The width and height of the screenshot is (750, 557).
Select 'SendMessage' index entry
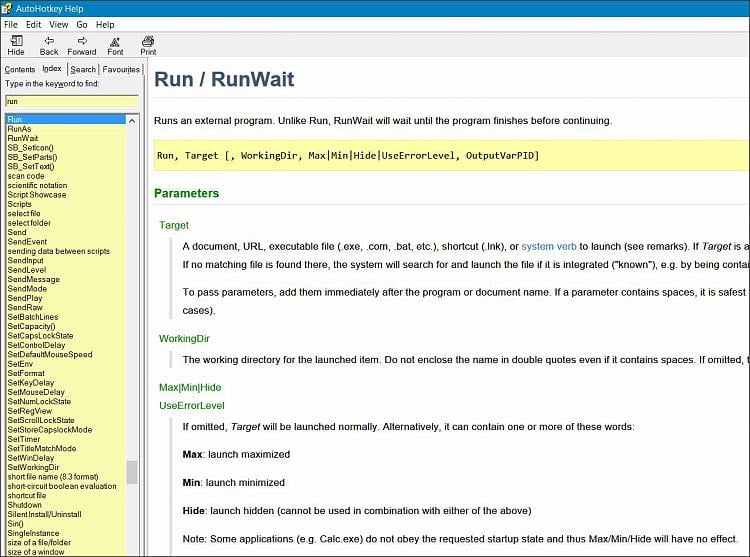click(x=33, y=279)
